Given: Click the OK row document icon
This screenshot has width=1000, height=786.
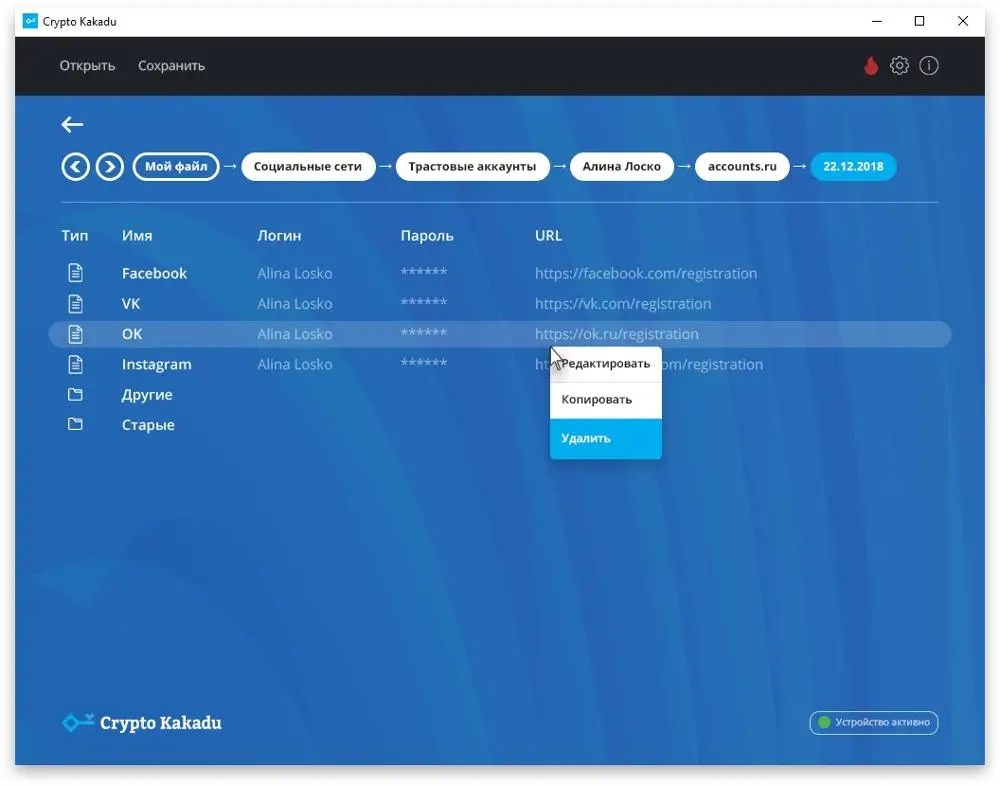Looking at the screenshot, I should pyautogui.click(x=75, y=334).
